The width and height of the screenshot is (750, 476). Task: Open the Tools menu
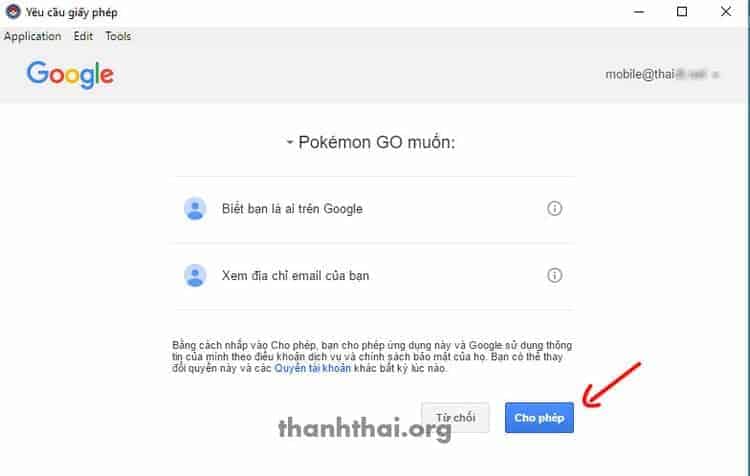tap(118, 36)
